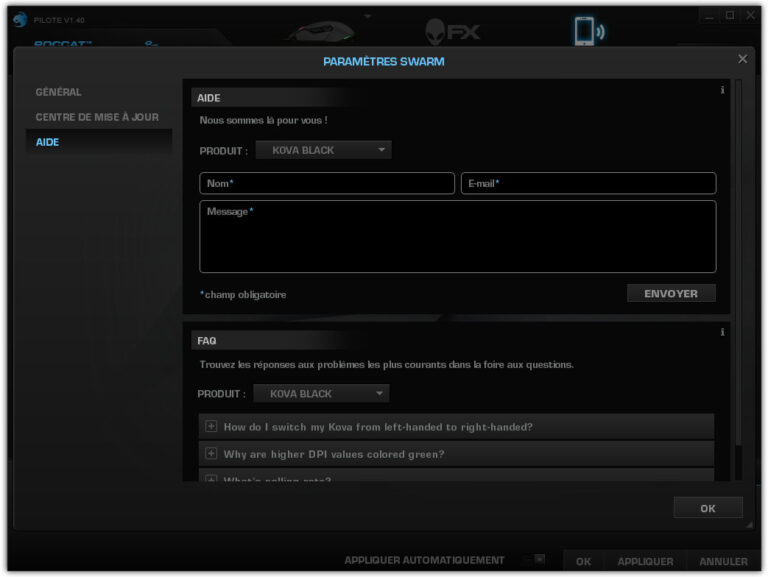768x577 pixels.
Task: Focus the E-mail input field
Action: pyautogui.click(x=588, y=184)
